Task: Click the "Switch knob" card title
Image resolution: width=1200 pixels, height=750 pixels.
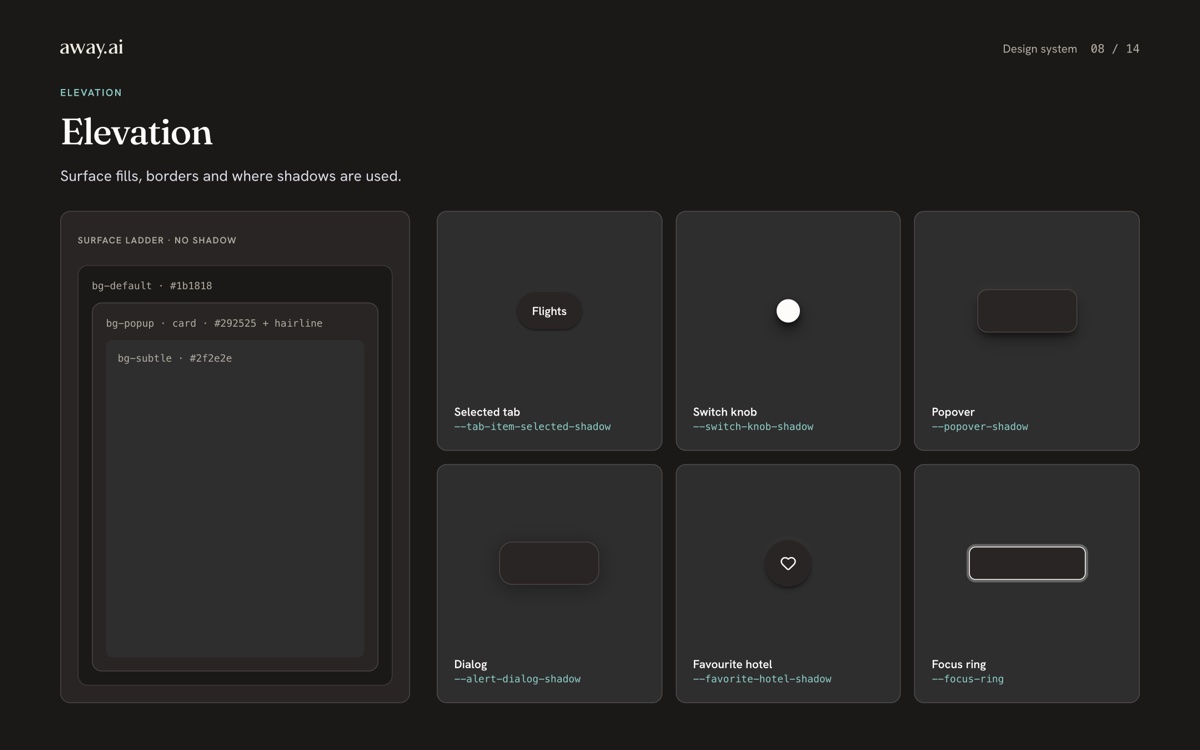Action: [725, 412]
